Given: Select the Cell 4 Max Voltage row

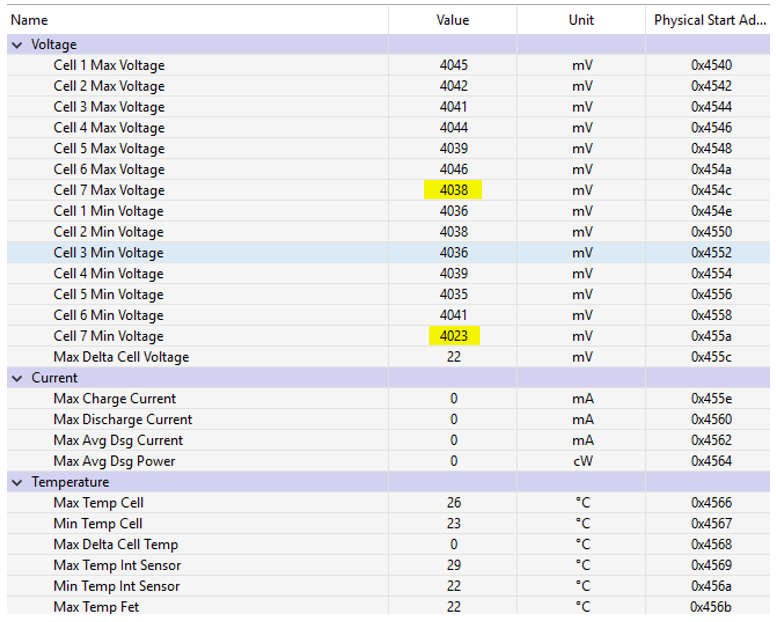Looking at the screenshot, I should (388, 128).
